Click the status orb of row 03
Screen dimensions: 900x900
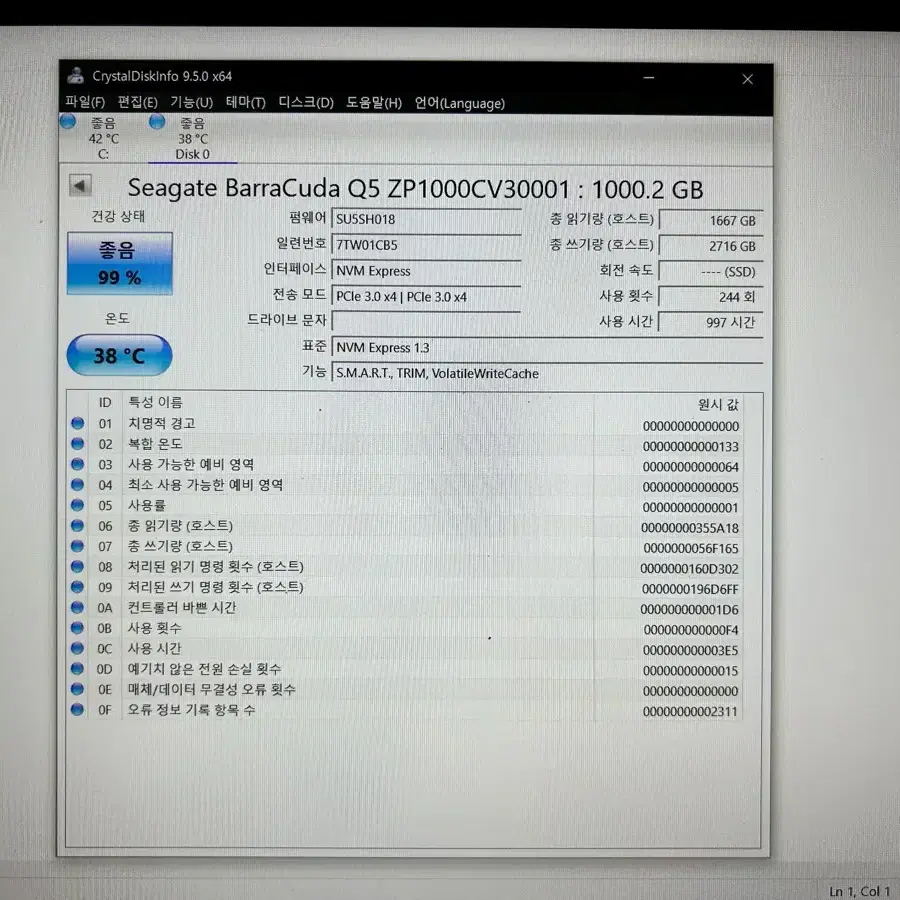pos(77,464)
